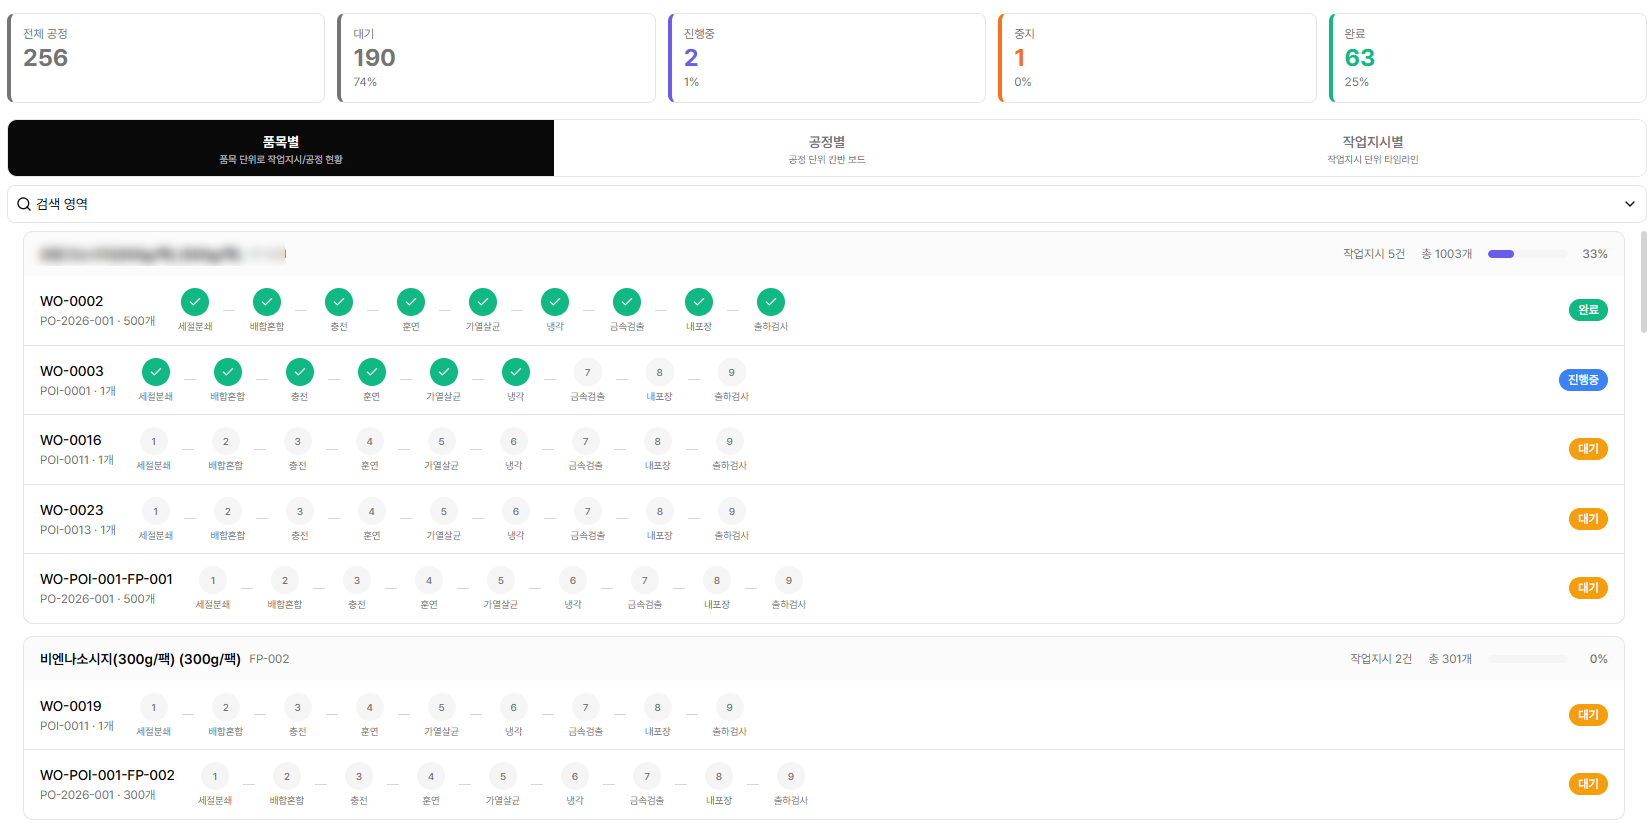The height and width of the screenshot is (828, 1652).
Task: Select step 1 세절분쇄 in WO-0016 row
Action: 154,441
